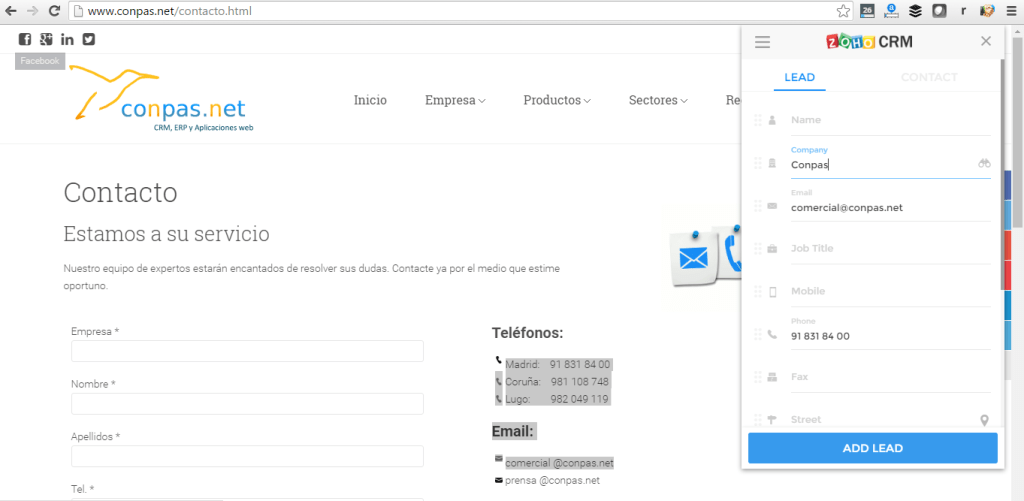This screenshot has width=1024, height=501.
Task: Open the Inicio menu item
Action: [x=370, y=101]
